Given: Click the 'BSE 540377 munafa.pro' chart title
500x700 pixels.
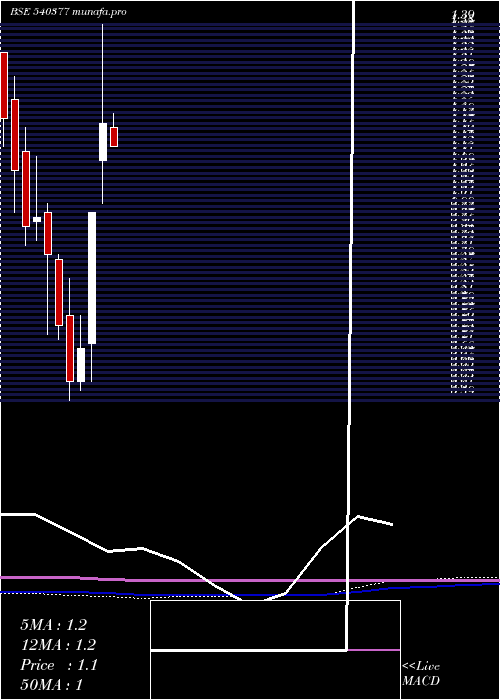Looking at the screenshot, I should click(x=68, y=12).
